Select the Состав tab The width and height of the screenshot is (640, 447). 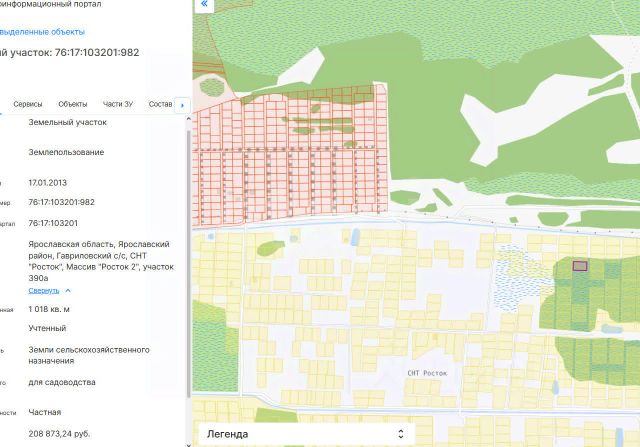160,104
